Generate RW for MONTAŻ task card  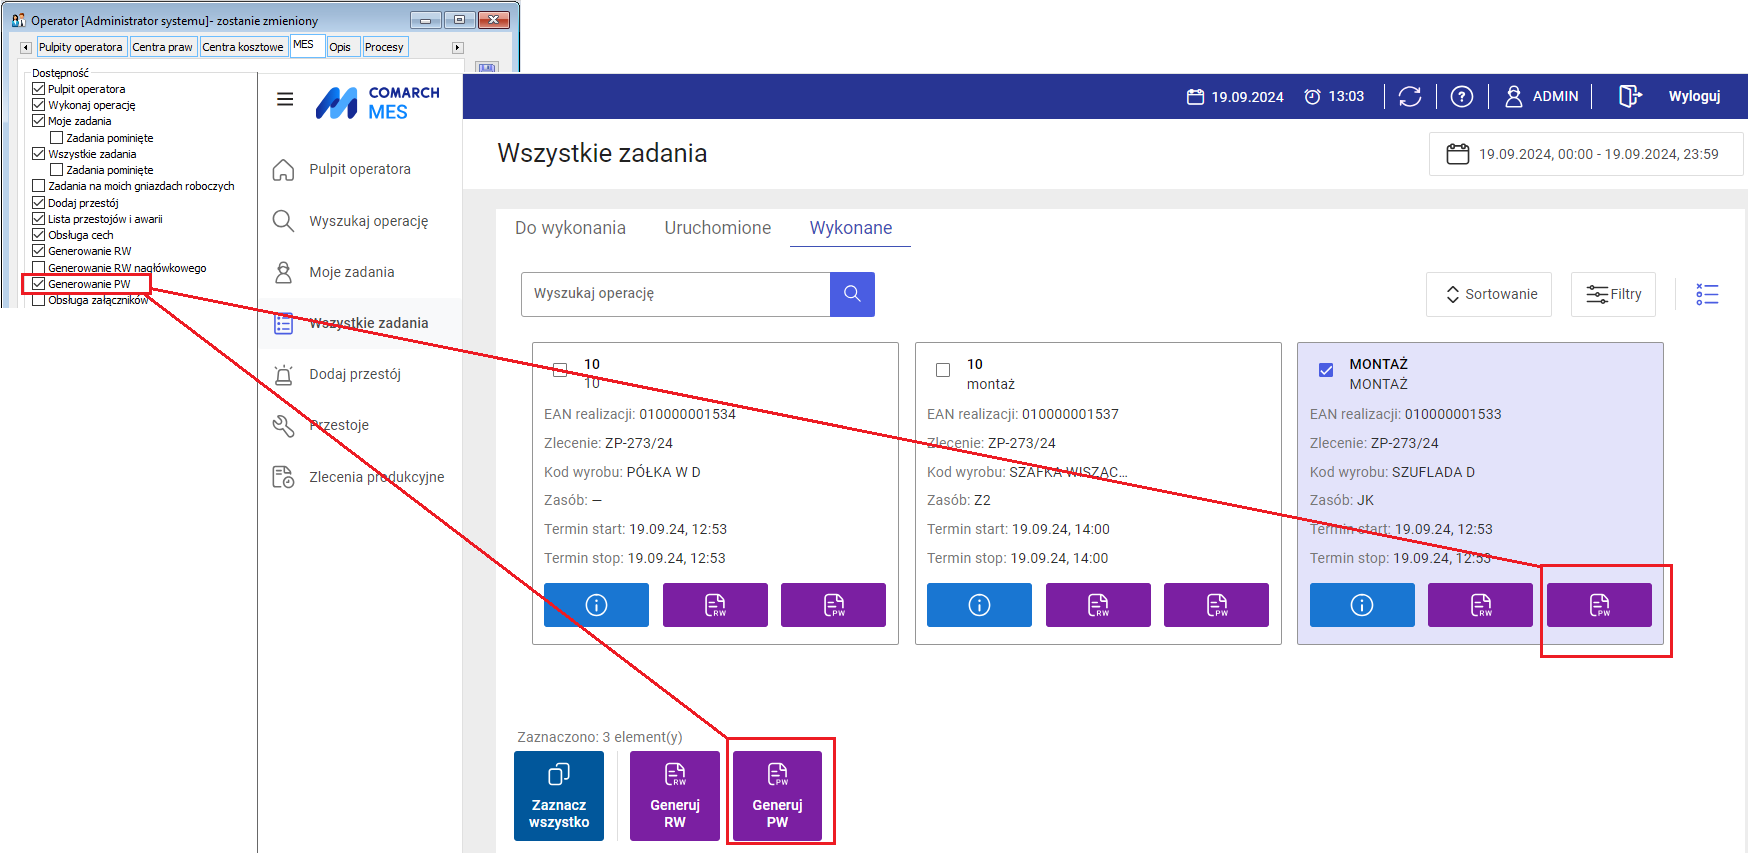coord(1480,605)
